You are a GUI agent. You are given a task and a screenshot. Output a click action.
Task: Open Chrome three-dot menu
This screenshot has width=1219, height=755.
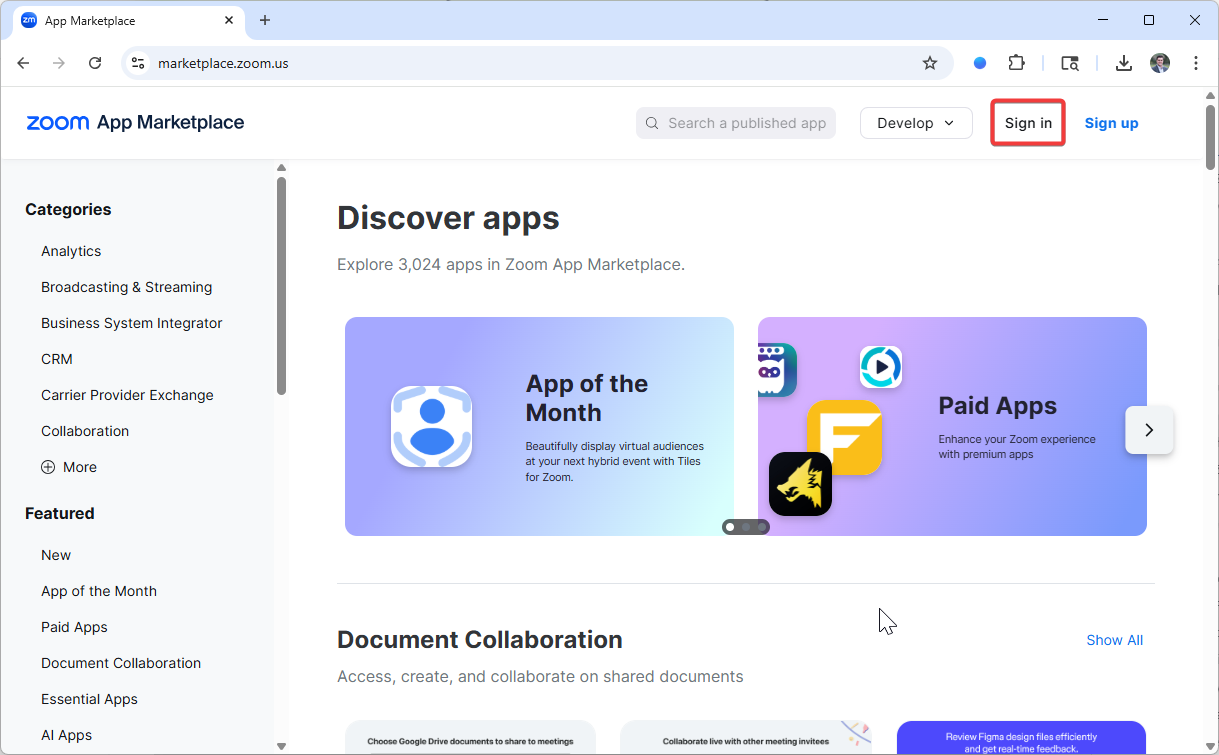(x=1196, y=63)
